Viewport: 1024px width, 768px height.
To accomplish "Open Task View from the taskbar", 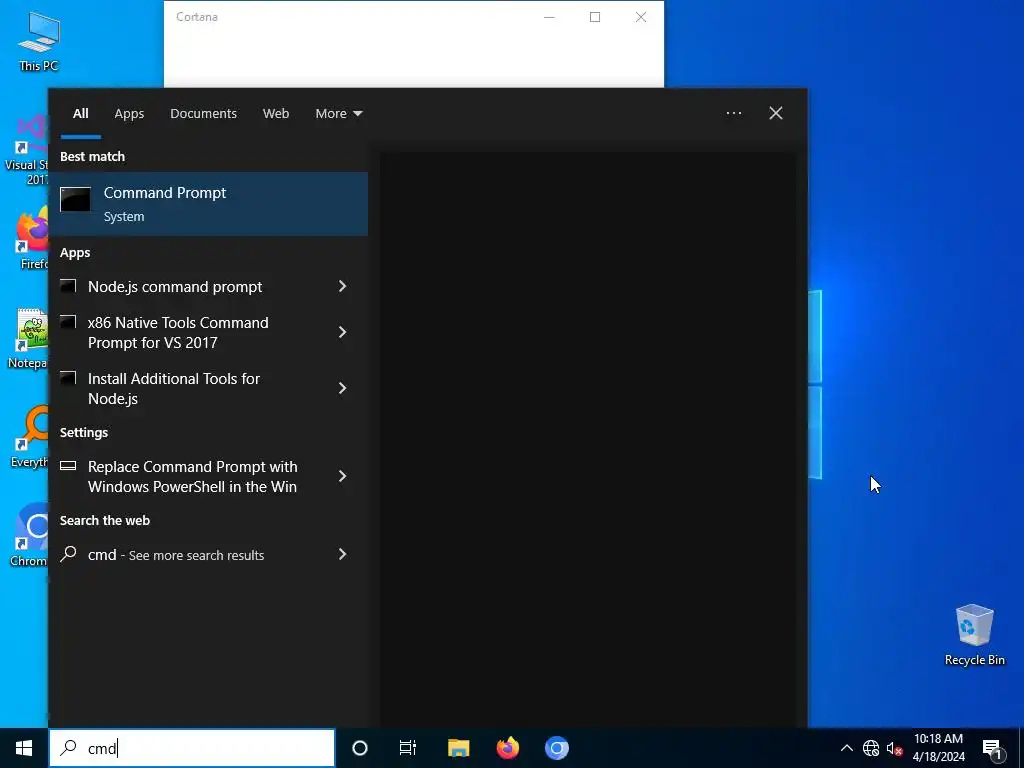I will pyautogui.click(x=408, y=748).
